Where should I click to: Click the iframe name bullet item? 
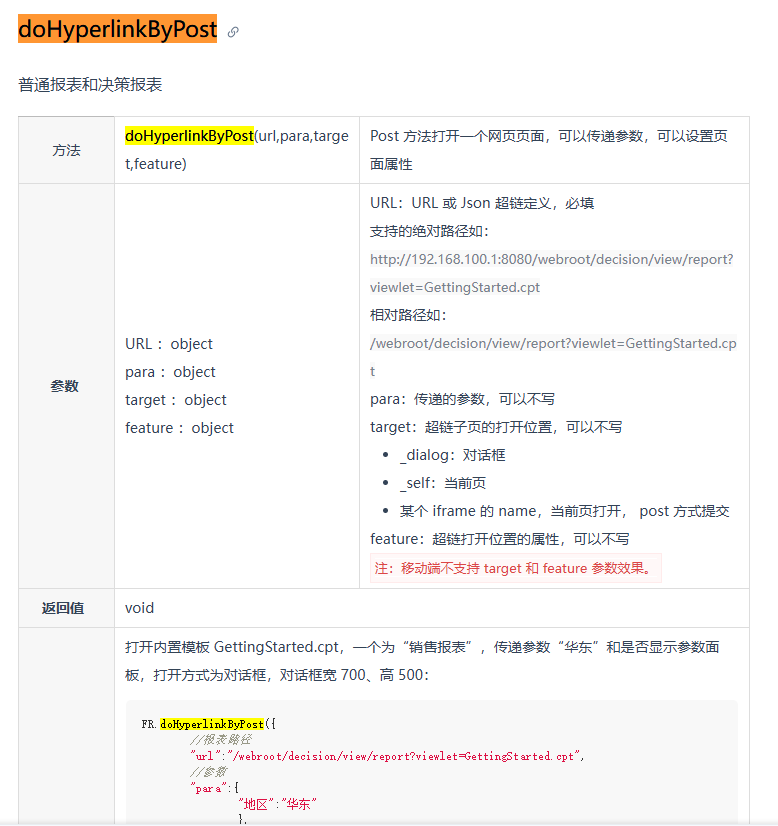(x=564, y=511)
